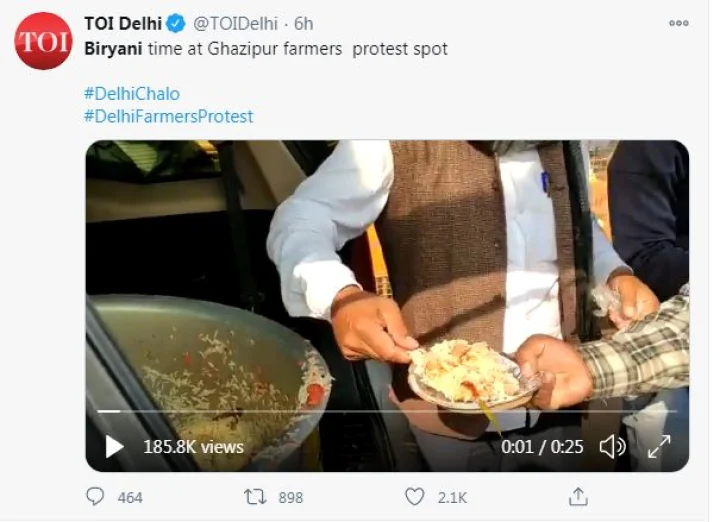720x522 pixels.
Task: Click the 2.1K likes count
Action: point(452,497)
